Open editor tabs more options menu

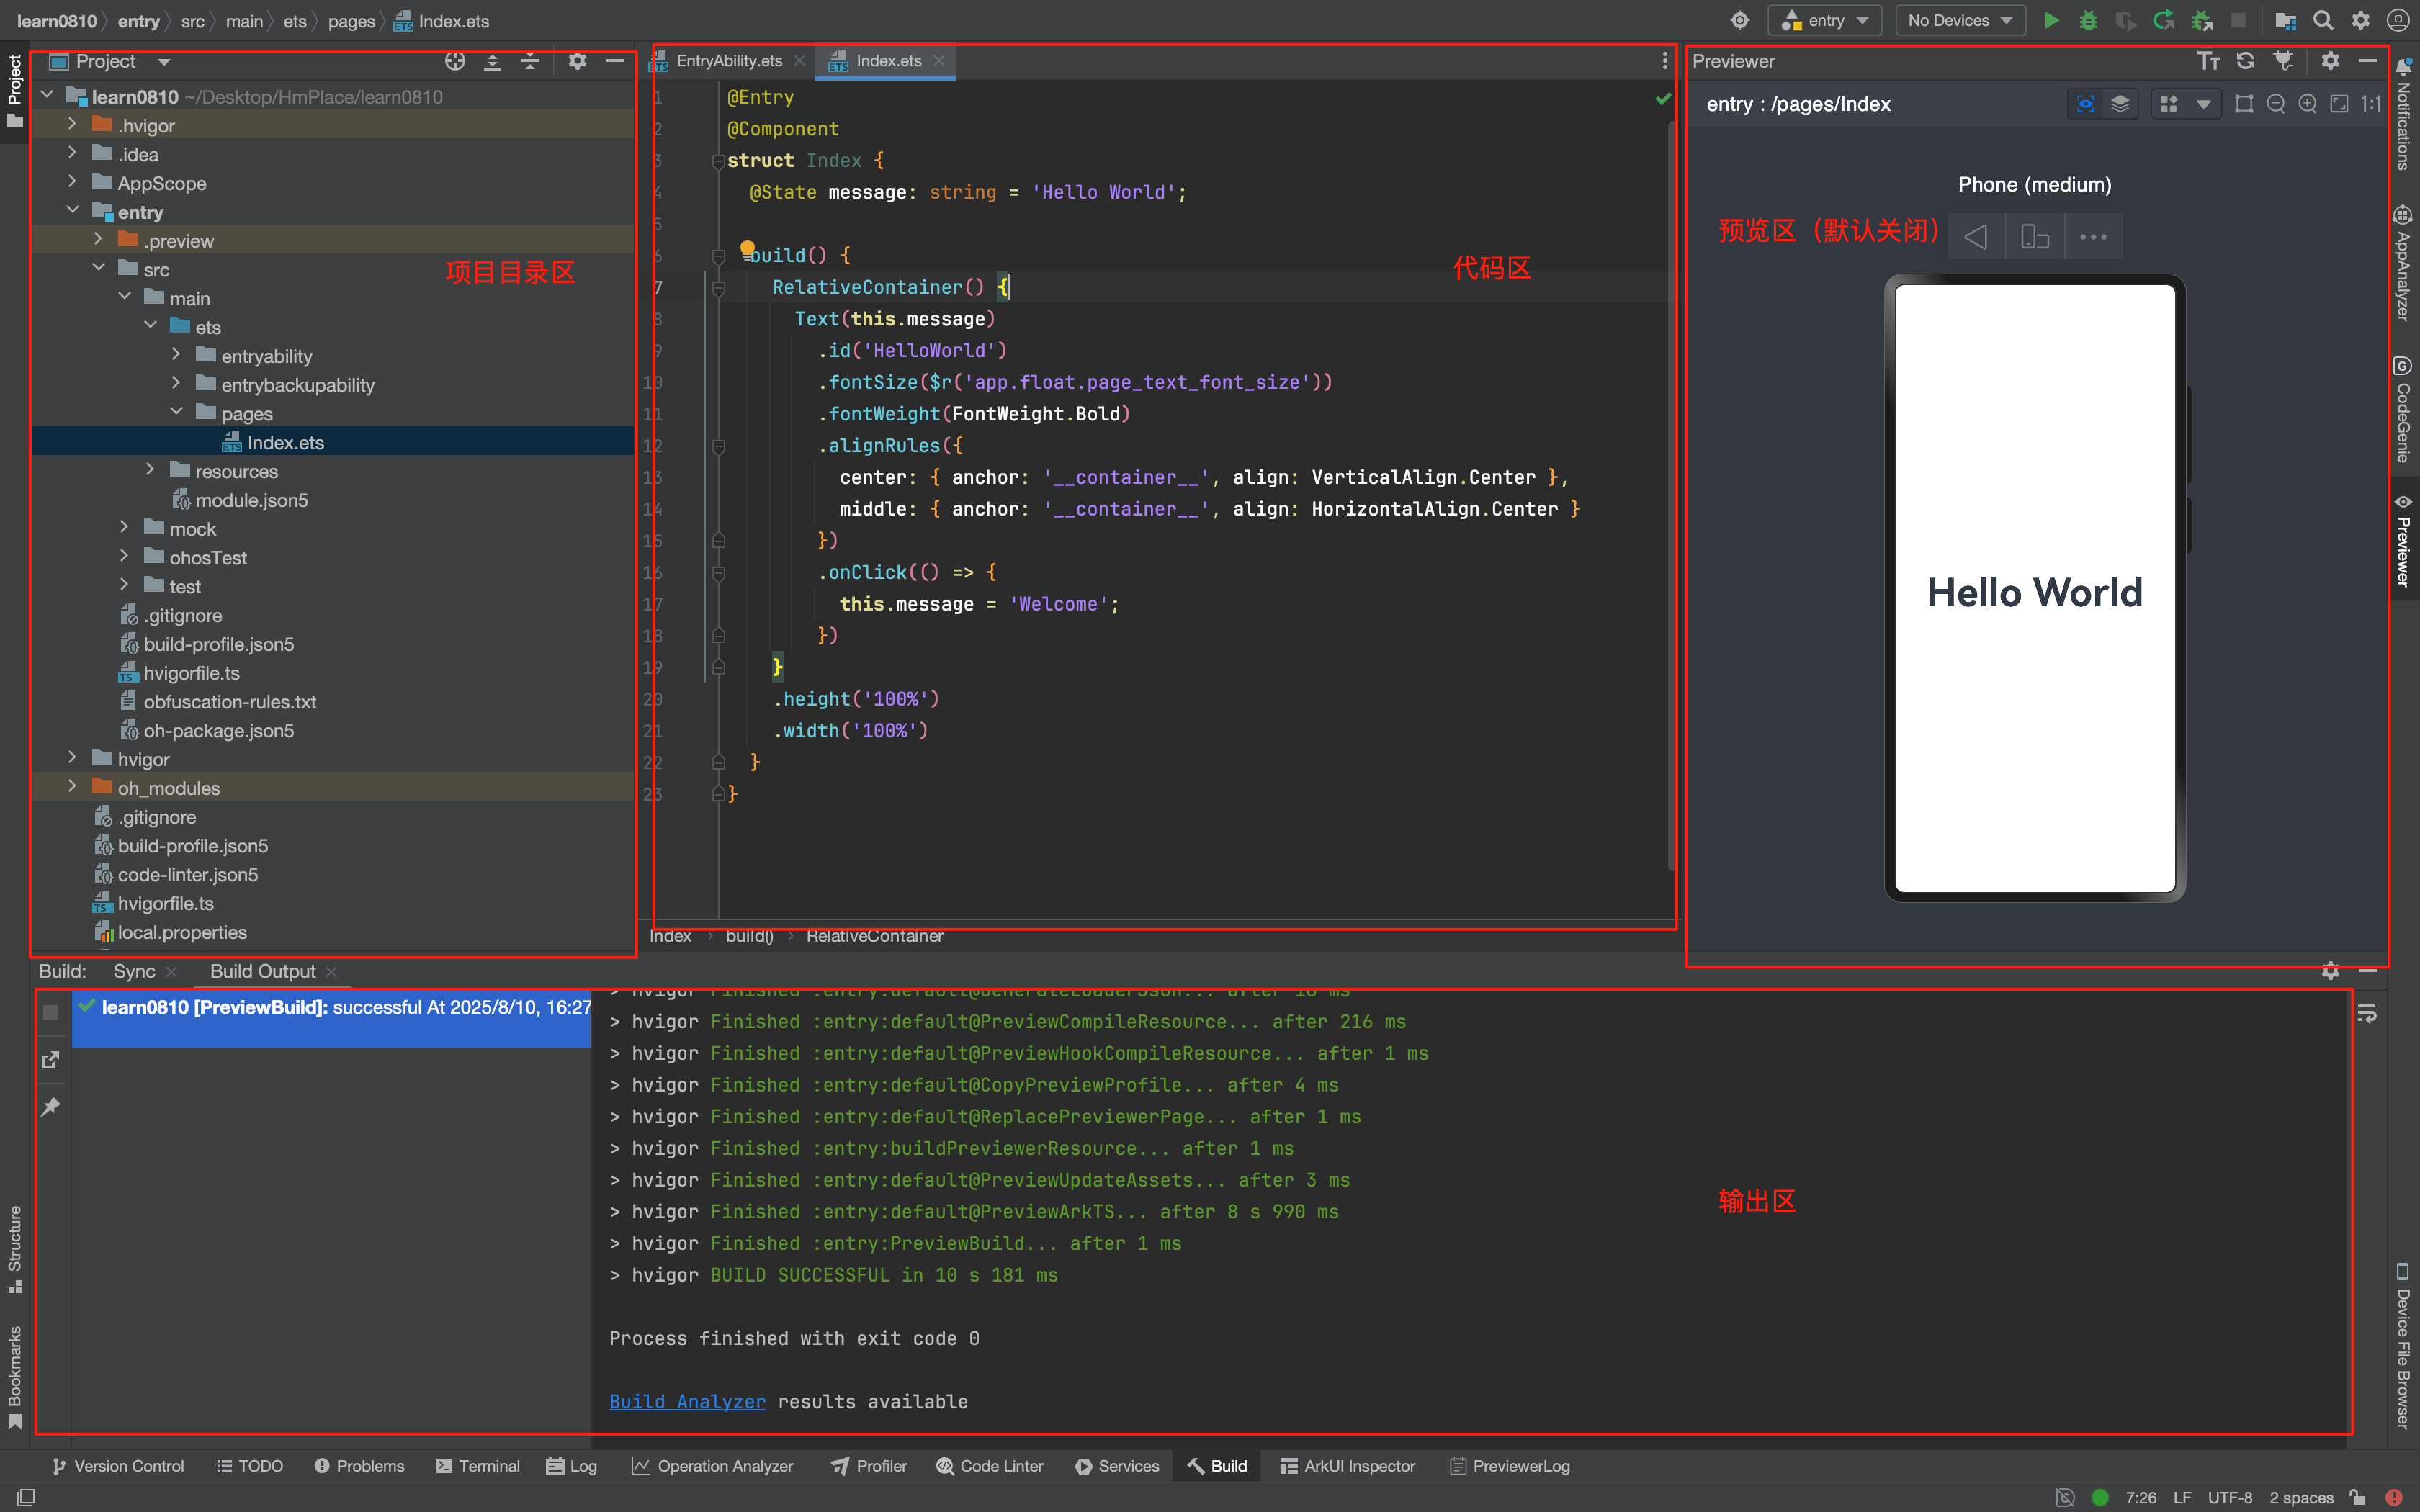click(1664, 61)
